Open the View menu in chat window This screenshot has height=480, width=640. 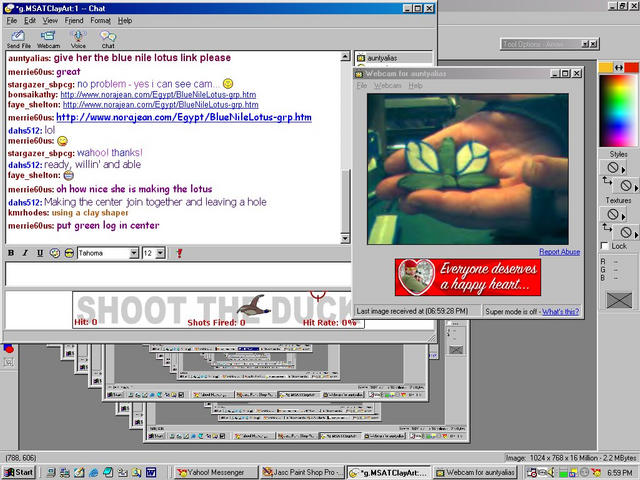[x=50, y=20]
